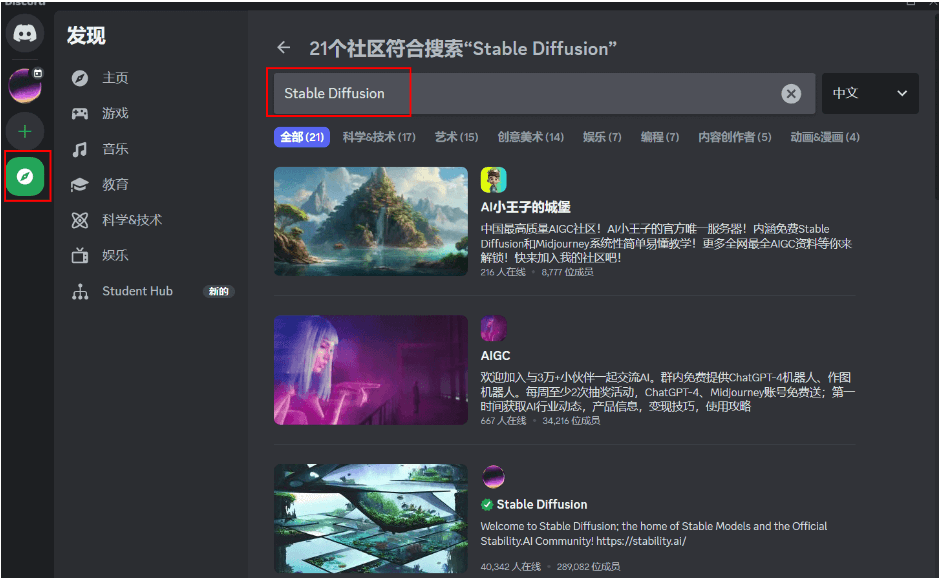
Task: Open the AI小王子的城堡 server title
Action: (x=525, y=207)
